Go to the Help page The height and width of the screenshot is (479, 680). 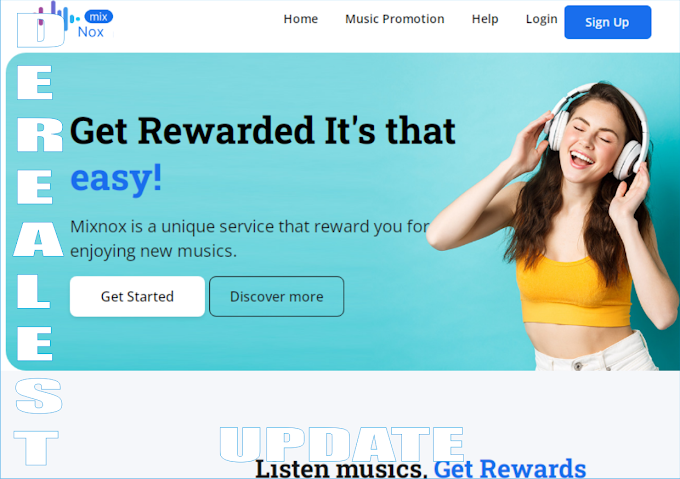485,19
